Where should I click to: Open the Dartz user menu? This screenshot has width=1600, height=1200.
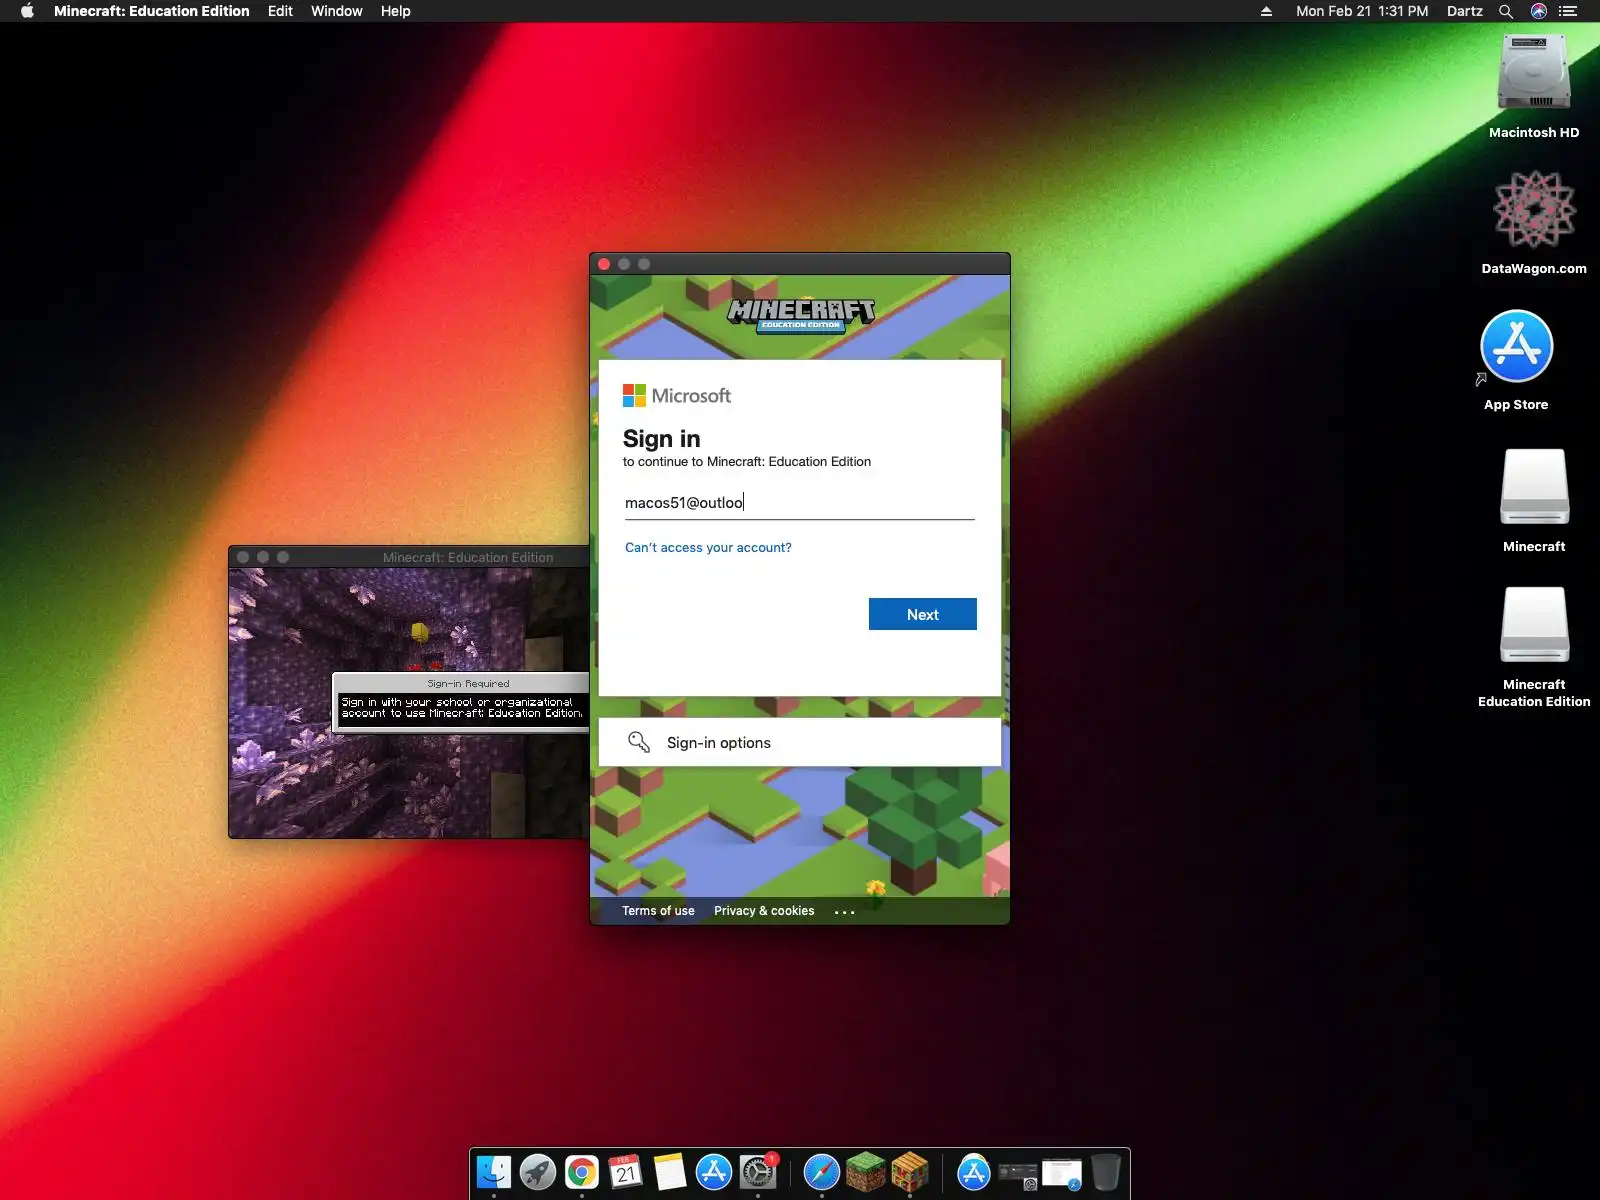[1465, 11]
